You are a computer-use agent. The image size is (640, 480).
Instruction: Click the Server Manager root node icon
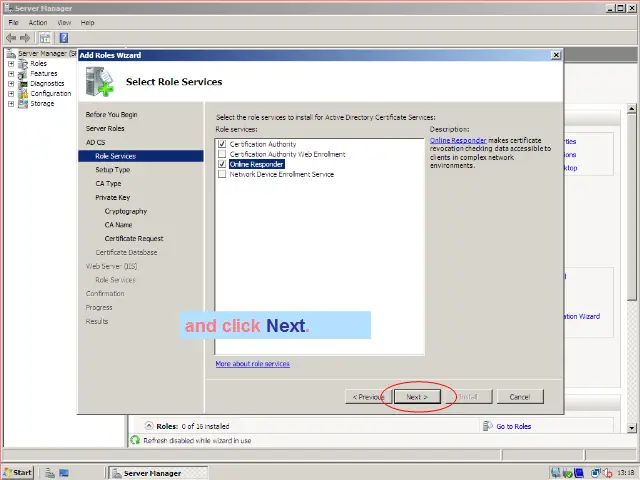11,53
